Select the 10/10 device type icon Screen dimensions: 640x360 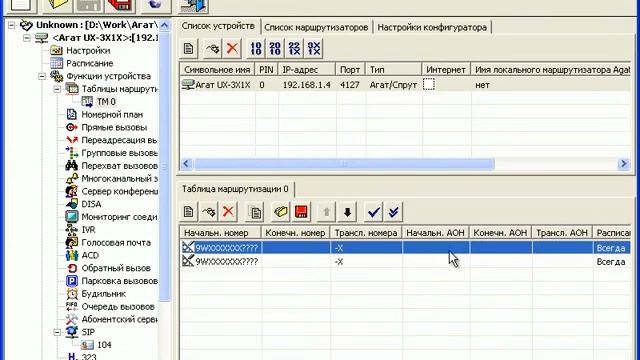pos(256,49)
